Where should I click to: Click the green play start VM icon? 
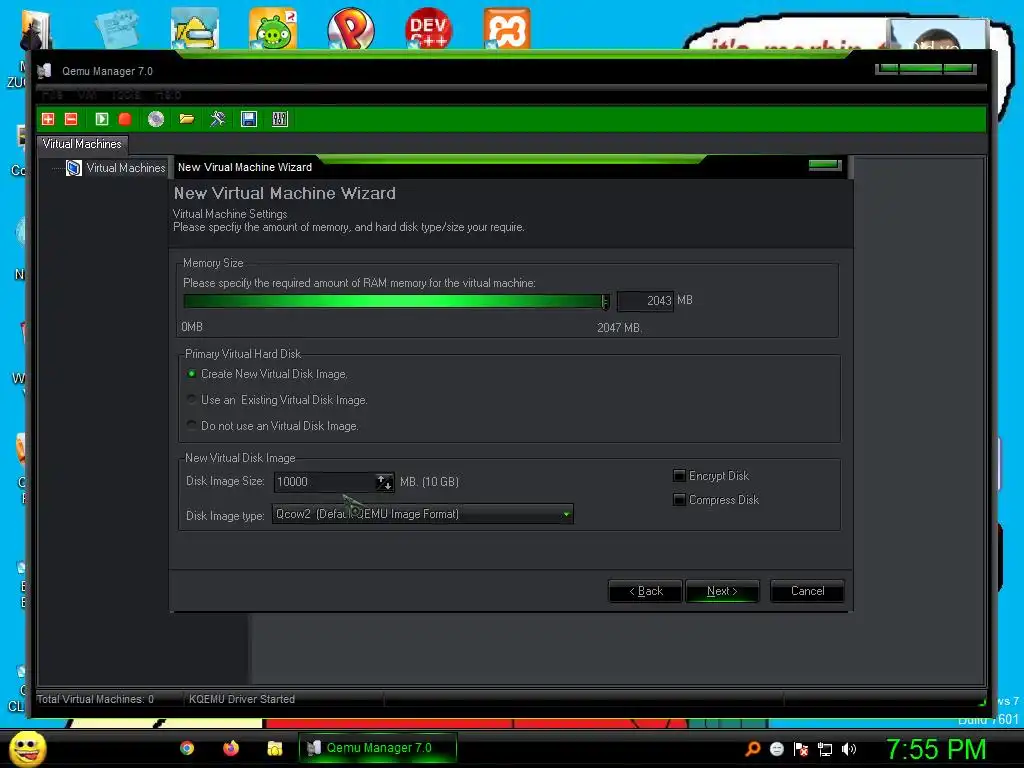[x=101, y=119]
